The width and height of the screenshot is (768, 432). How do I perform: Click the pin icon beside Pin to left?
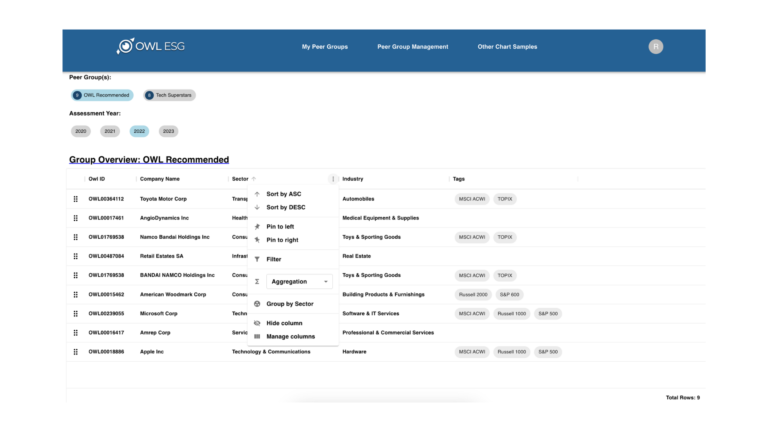257,227
